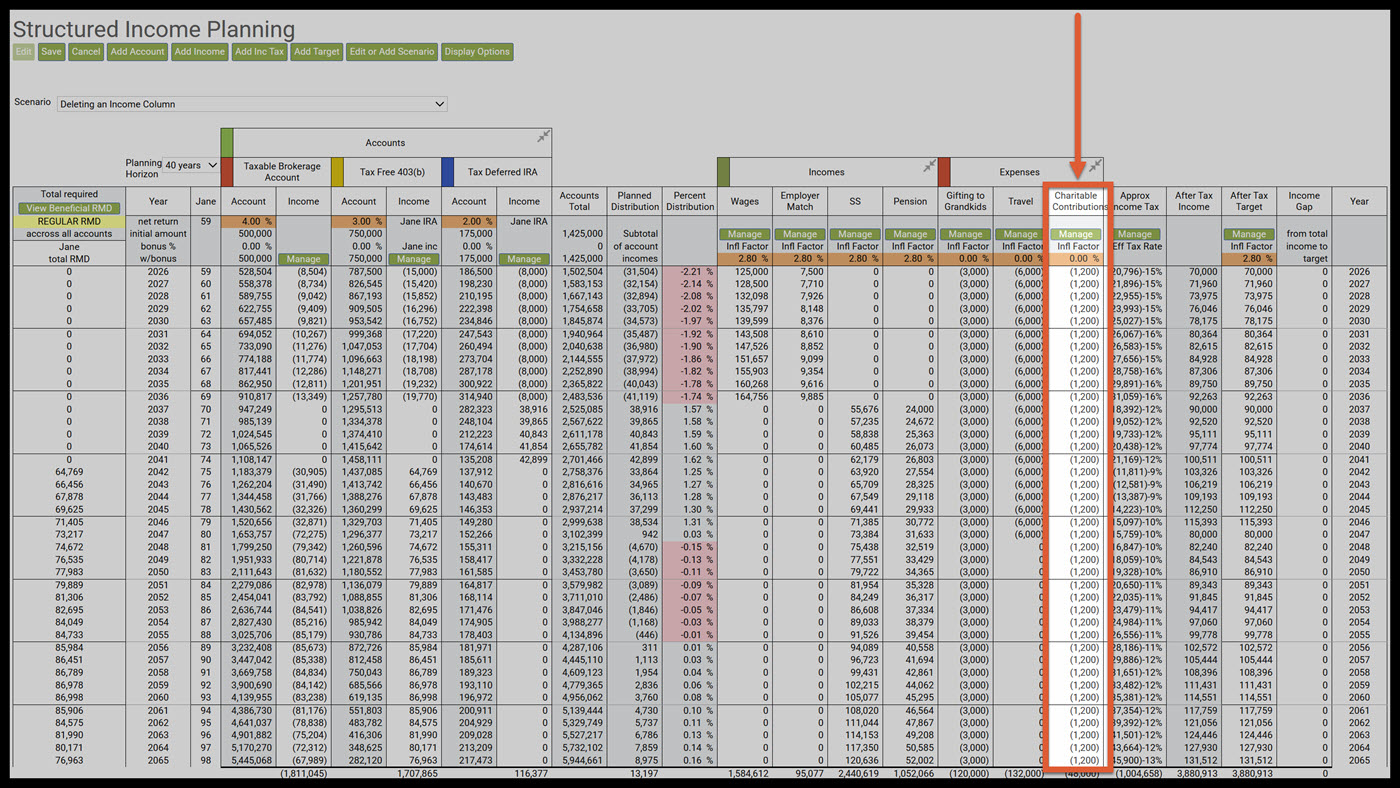Click the green color swatch beside Accounts

(x=226, y=142)
